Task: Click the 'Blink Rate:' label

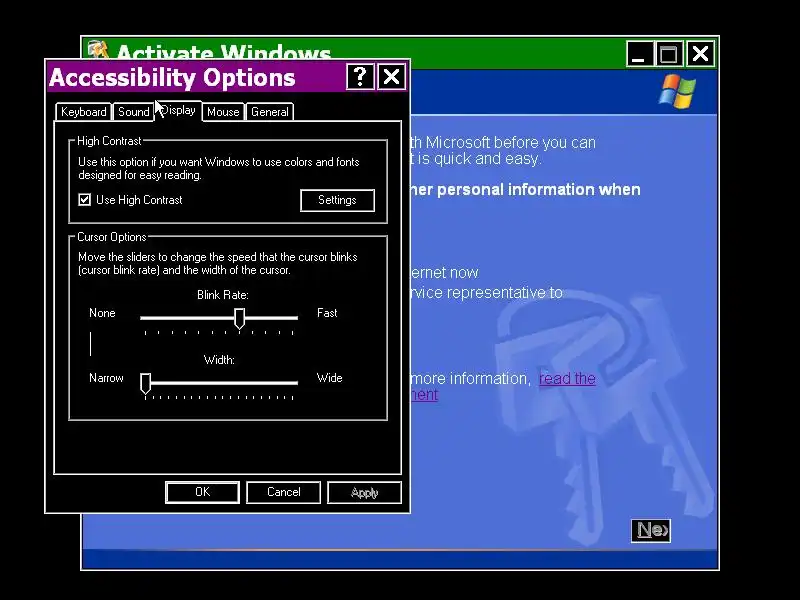Action: point(223,295)
